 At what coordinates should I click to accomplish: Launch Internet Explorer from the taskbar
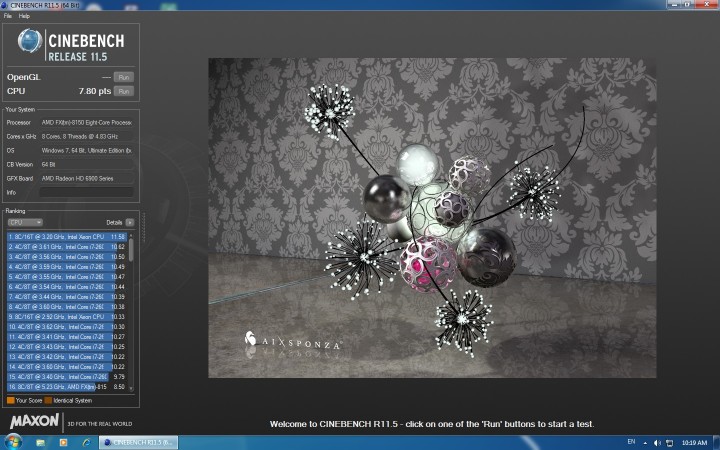point(86,443)
